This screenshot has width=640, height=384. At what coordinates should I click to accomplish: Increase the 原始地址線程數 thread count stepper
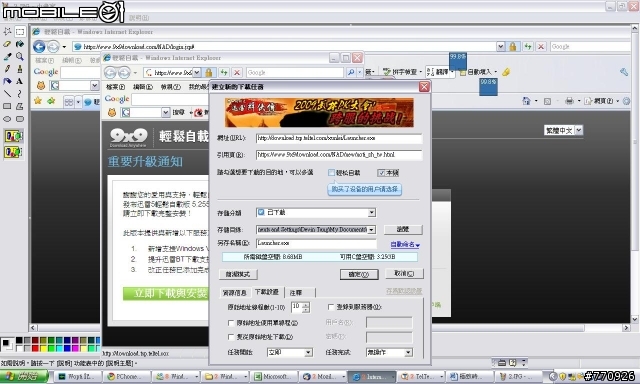306,304
